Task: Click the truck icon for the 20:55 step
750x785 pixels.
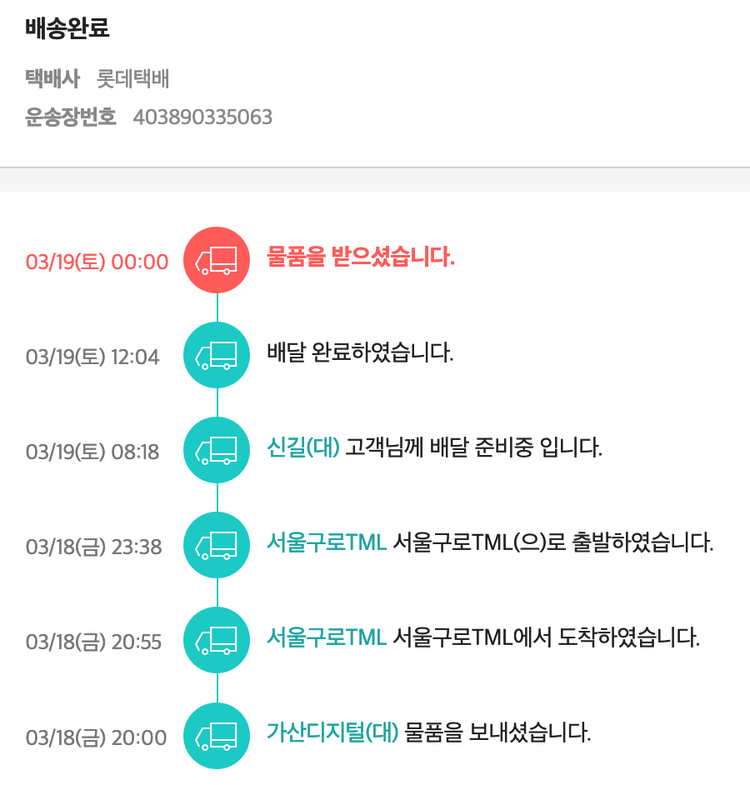Action: 217,640
